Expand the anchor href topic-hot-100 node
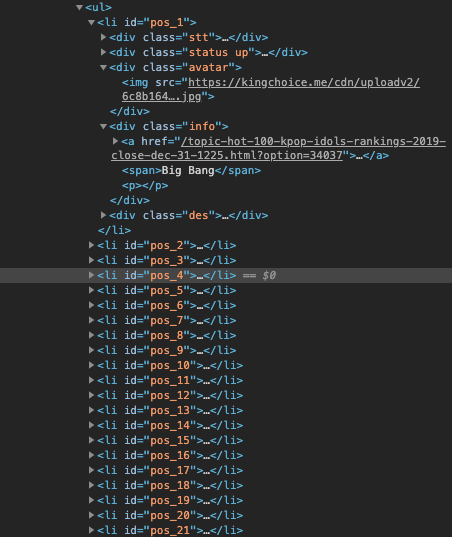The height and width of the screenshot is (537, 452). coord(115,141)
